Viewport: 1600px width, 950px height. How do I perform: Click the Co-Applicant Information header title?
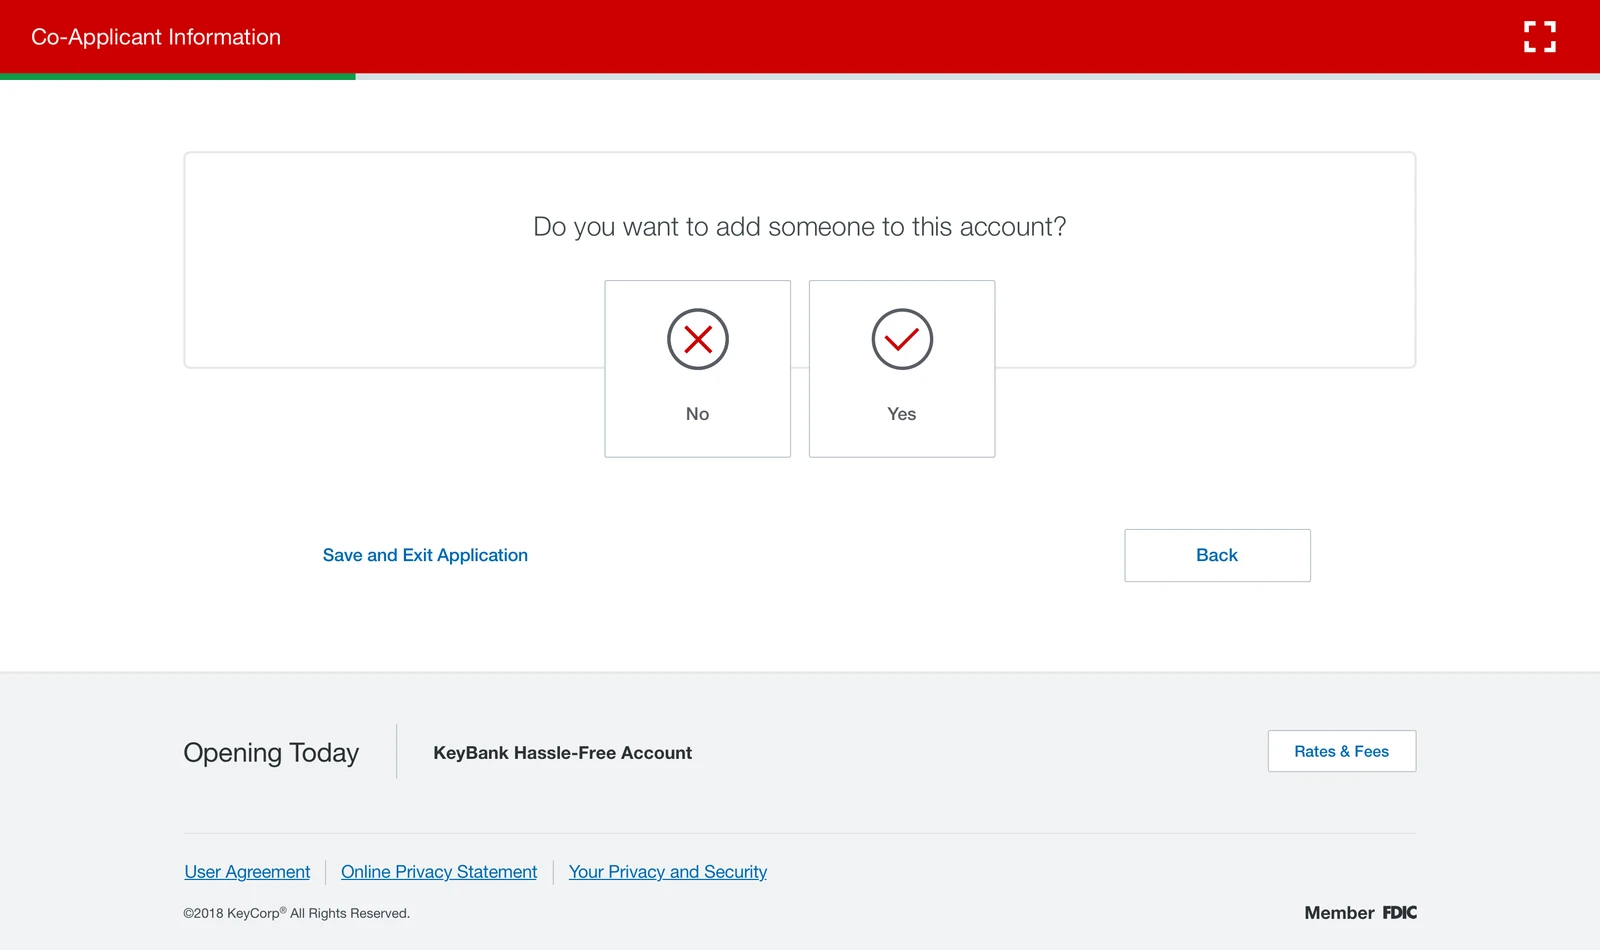click(x=156, y=37)
